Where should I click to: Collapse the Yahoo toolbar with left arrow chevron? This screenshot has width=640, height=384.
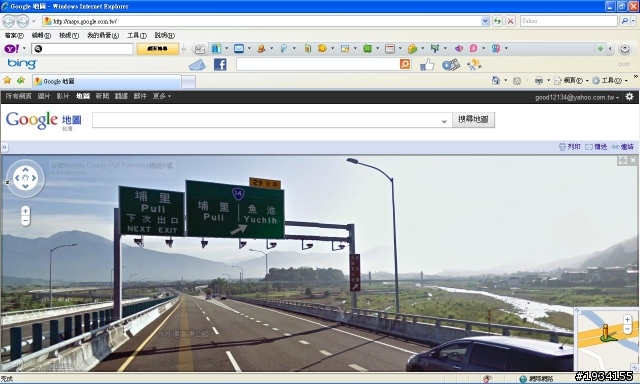click(610, 49)
